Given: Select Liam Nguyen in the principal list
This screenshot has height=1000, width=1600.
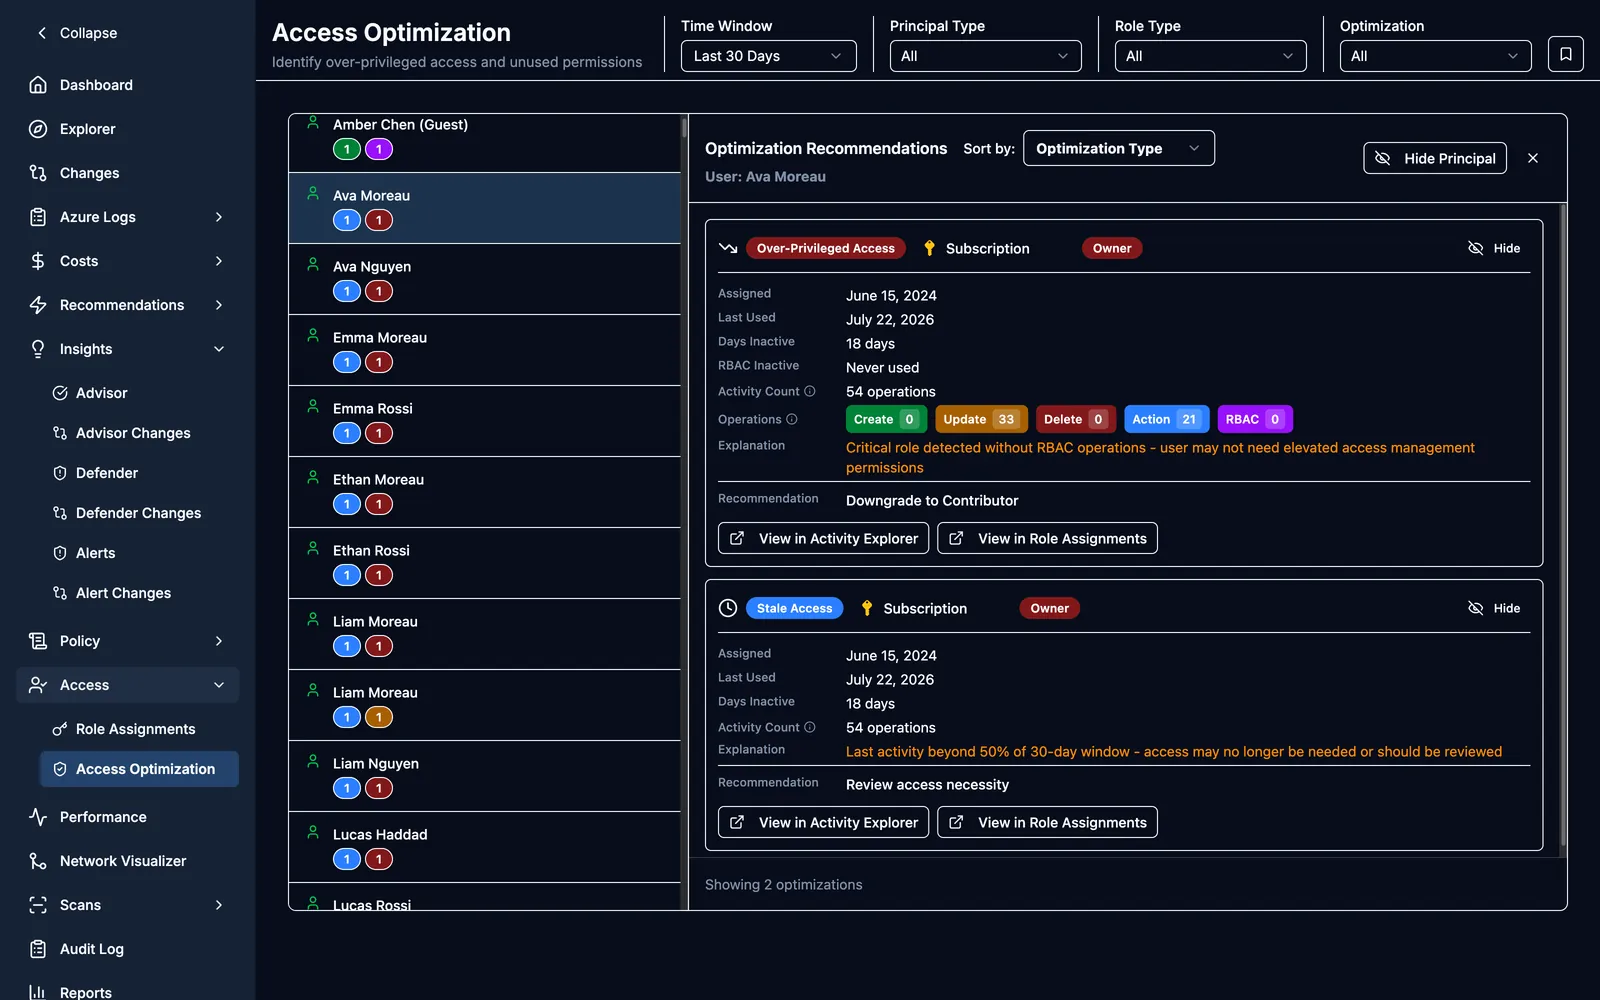Looking at the screenshot, I should 485,776.
